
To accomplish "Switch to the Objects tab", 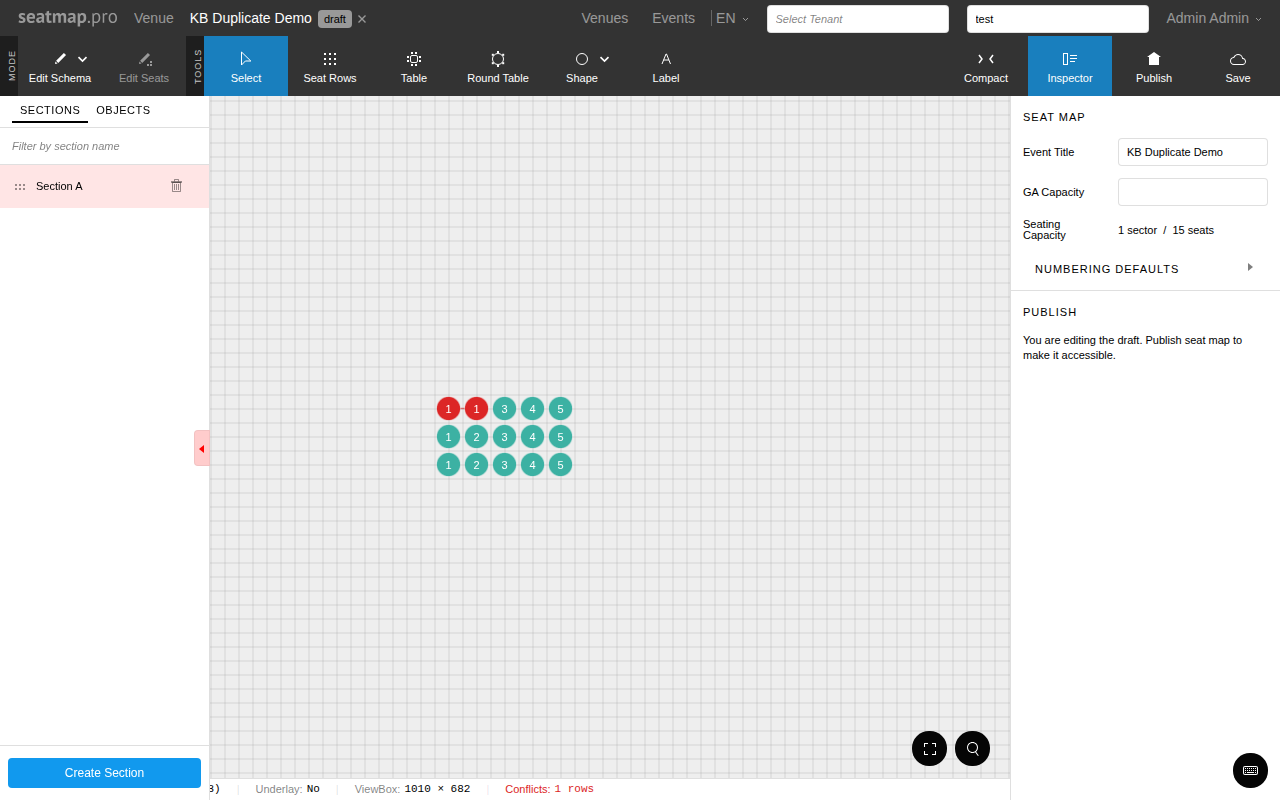I will [x=123, y=110].
